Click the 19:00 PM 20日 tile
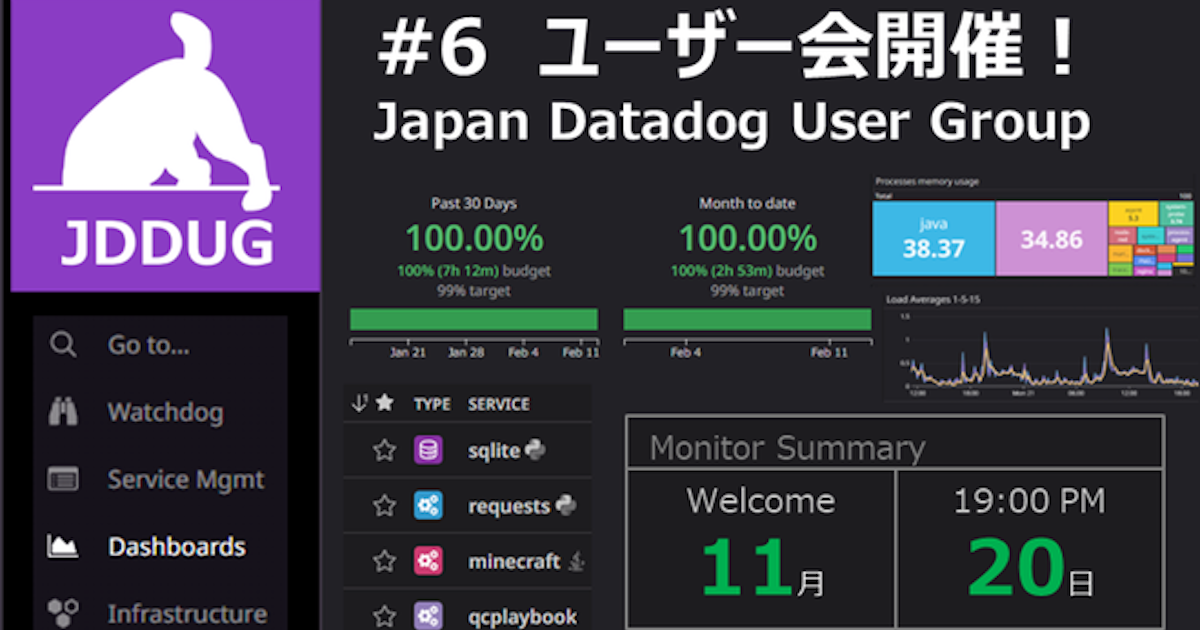 pyautogui.click(x=1029, y=548)
